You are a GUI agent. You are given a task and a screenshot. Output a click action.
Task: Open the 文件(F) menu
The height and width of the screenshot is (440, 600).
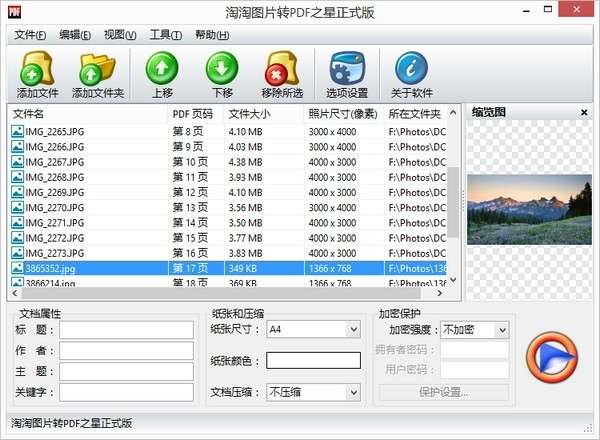click(x=30, y=35)
